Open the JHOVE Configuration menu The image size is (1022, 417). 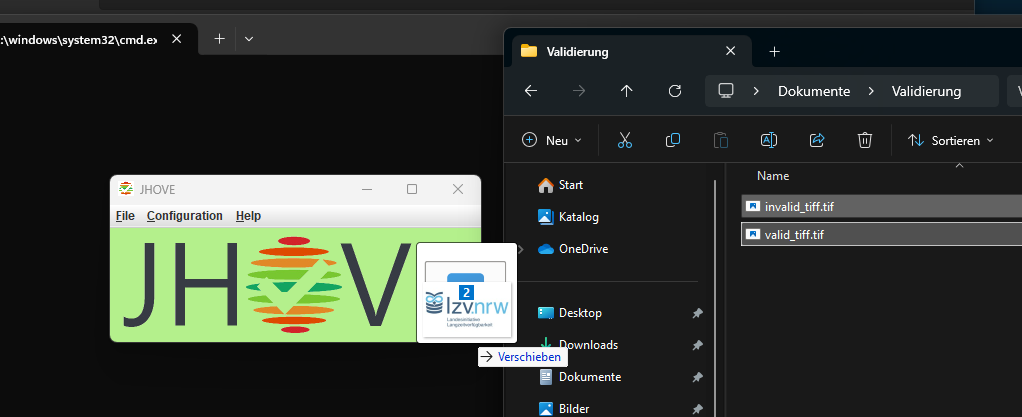184,216
